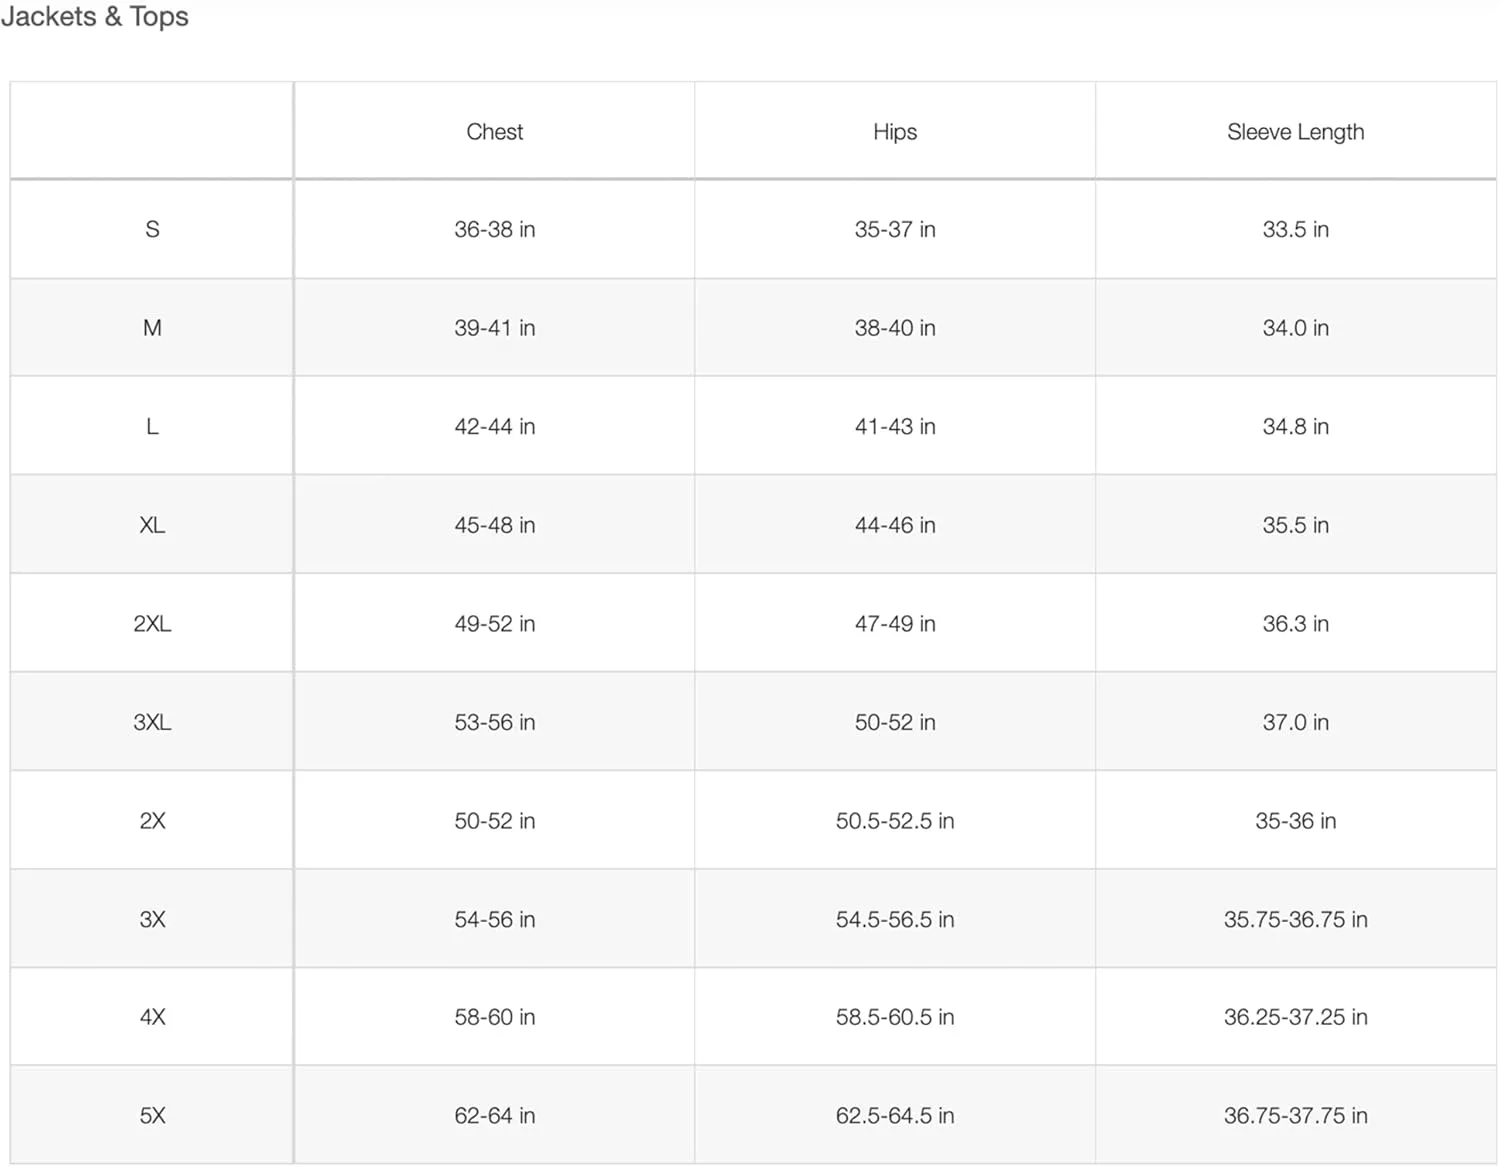The width and height of the screenshot is (1500, 1167).
Task: Select the L size row label
Action: 152,427
